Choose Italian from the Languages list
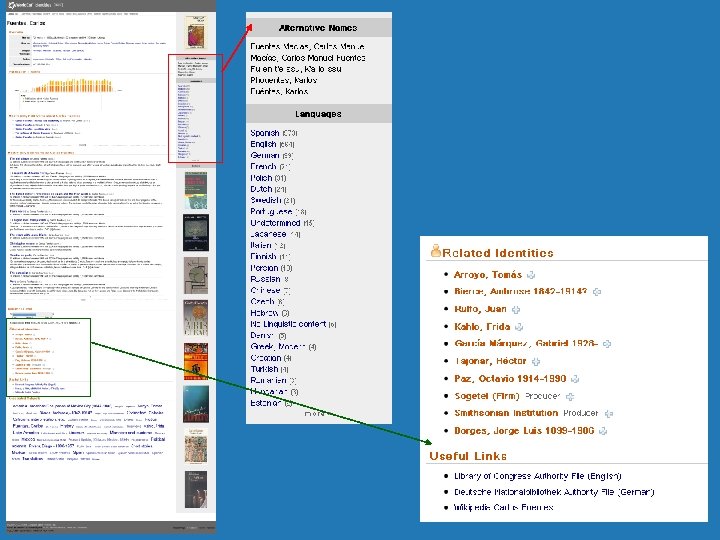The image size is (720, 540). (x=261, y=245)
